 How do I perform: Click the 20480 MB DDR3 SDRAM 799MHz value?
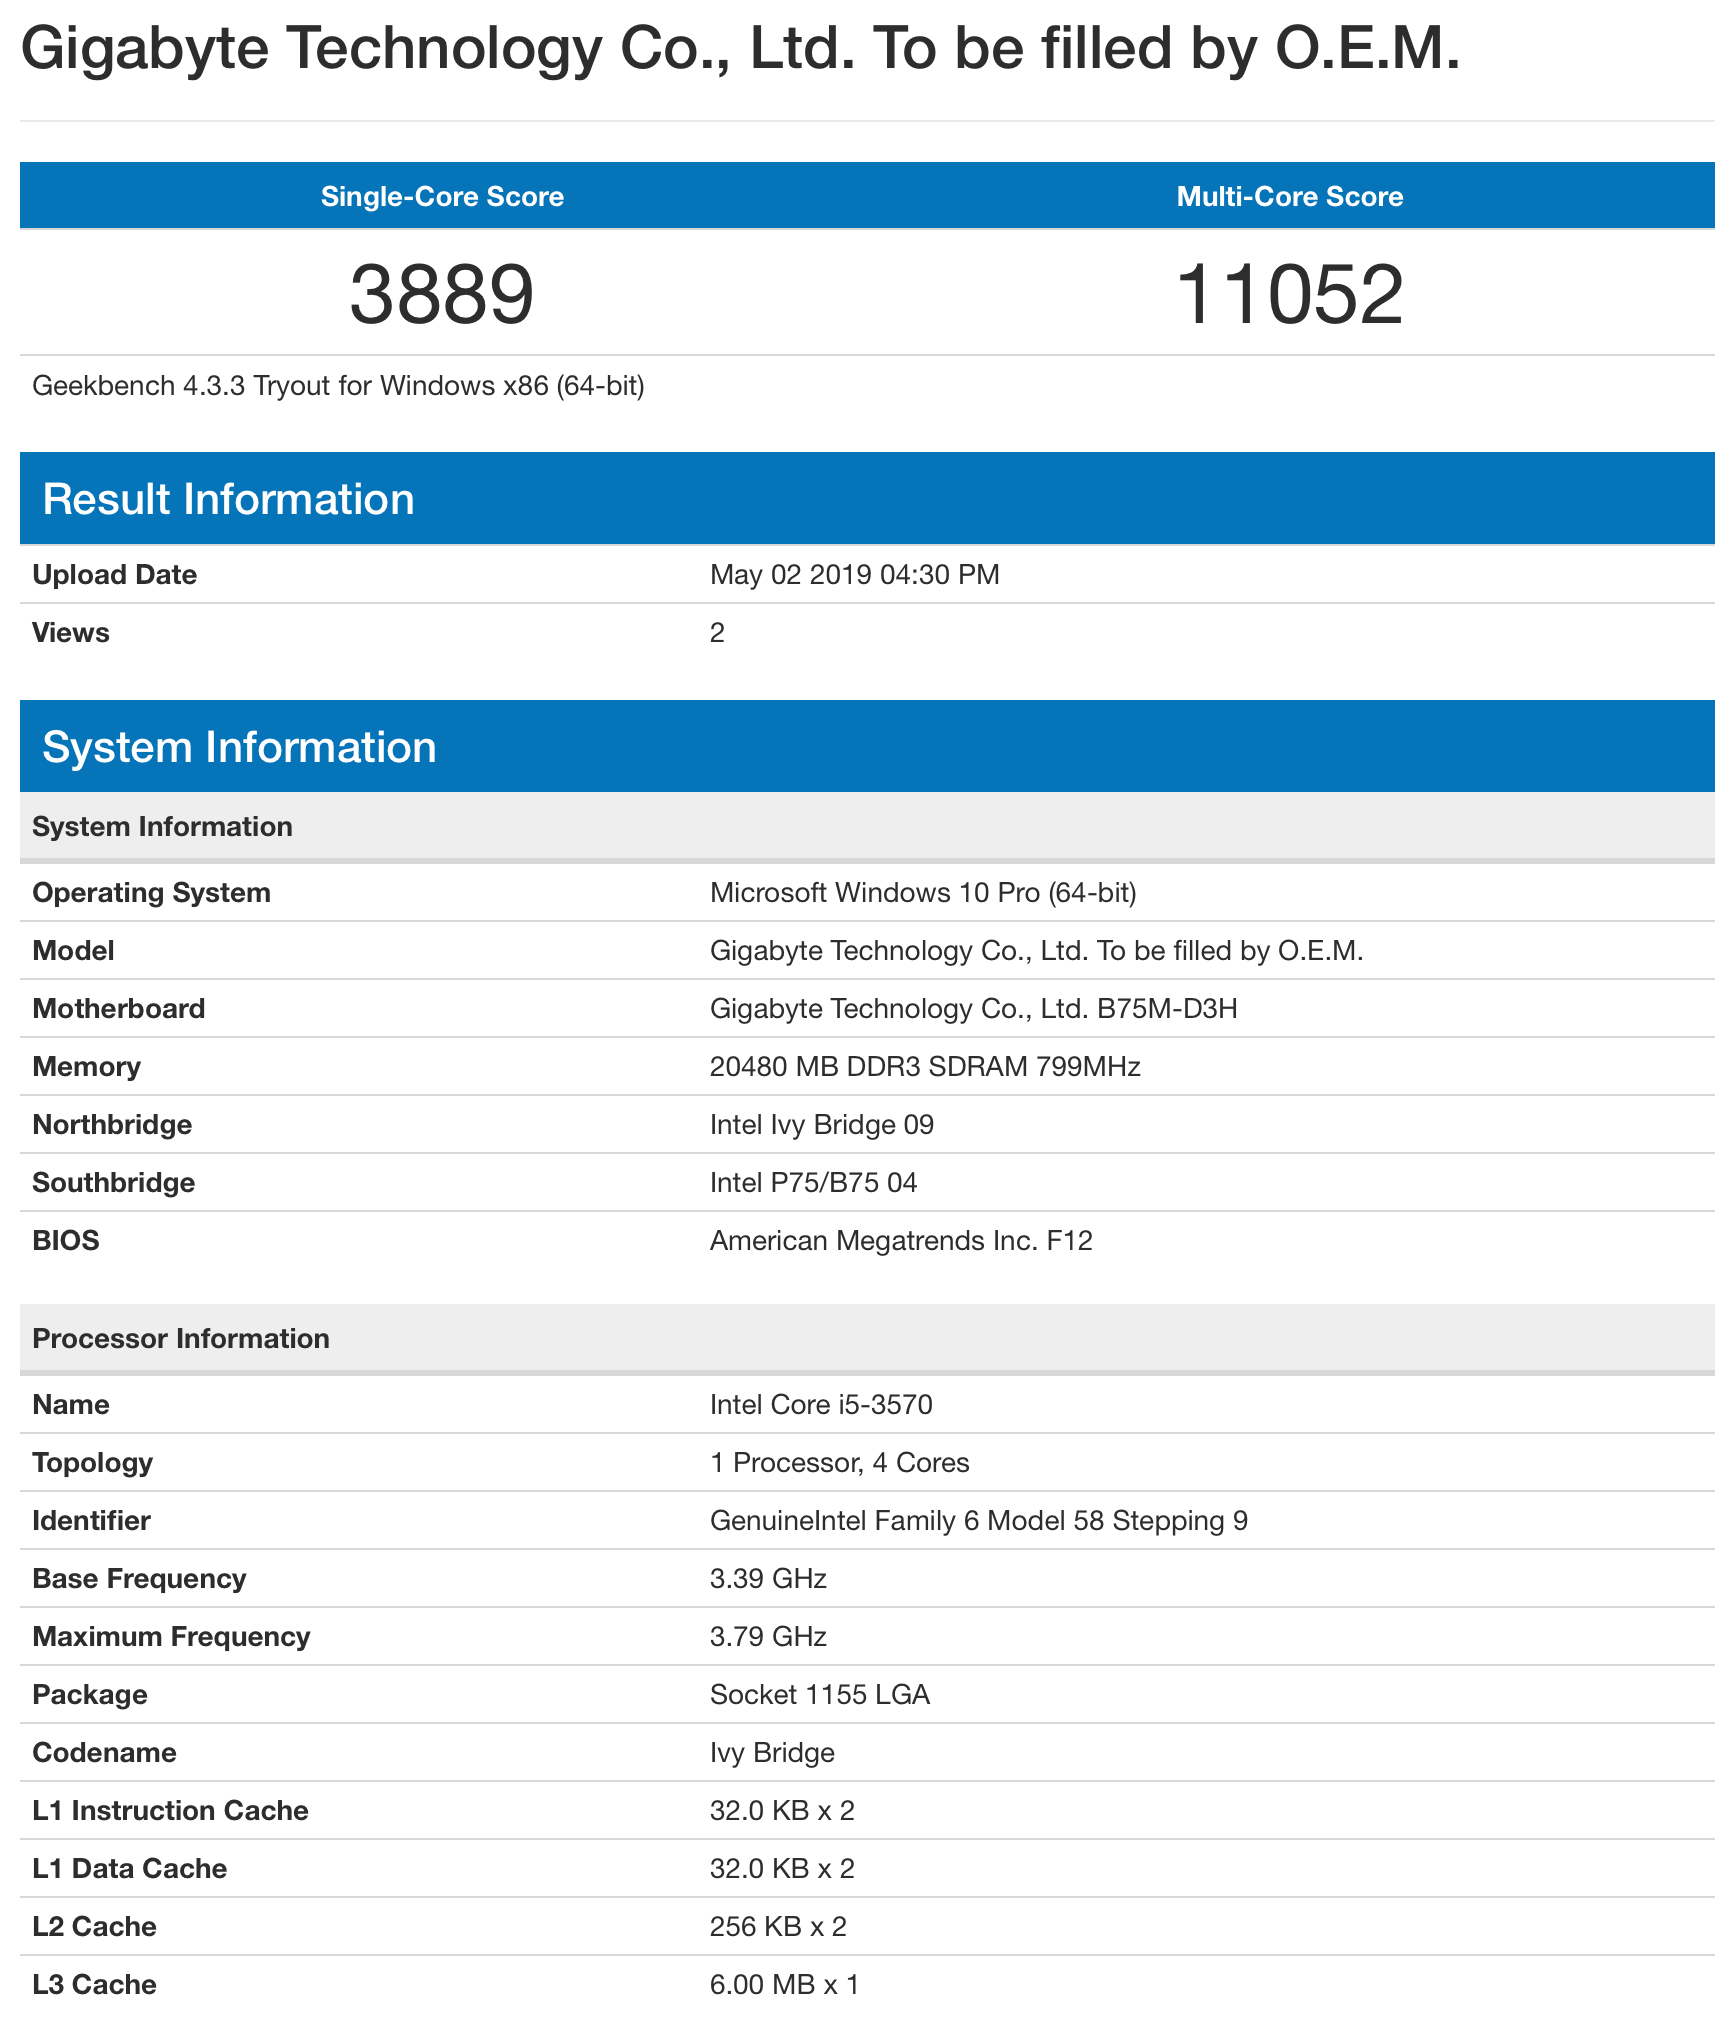tap(925, 1067)
